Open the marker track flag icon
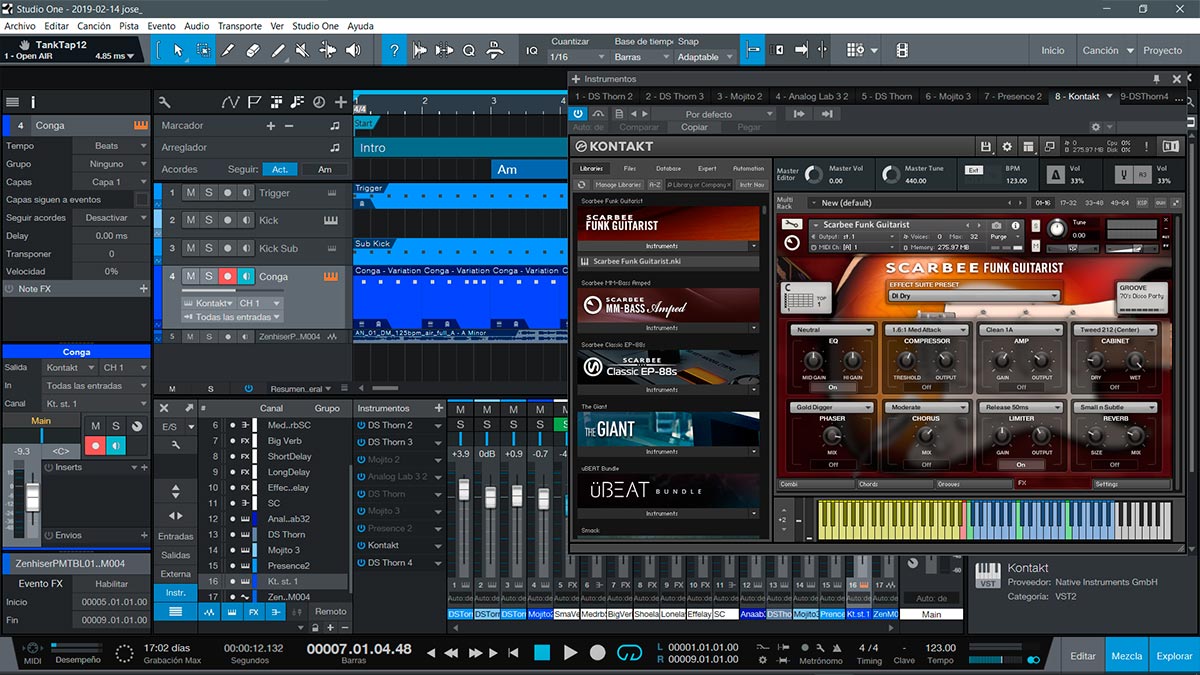 tap(255, 102)
